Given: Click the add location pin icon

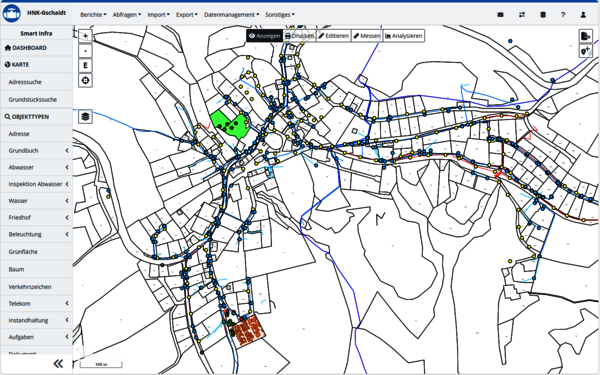Looking at the screenshot, I should click(x=585, y=51).
